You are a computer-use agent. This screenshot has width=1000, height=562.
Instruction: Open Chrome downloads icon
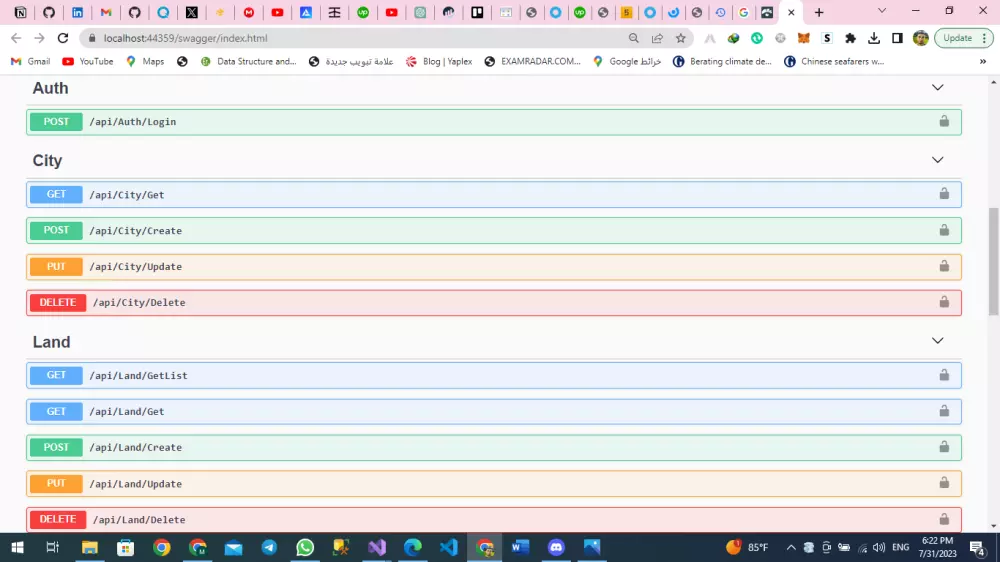(x=874, y=38)
